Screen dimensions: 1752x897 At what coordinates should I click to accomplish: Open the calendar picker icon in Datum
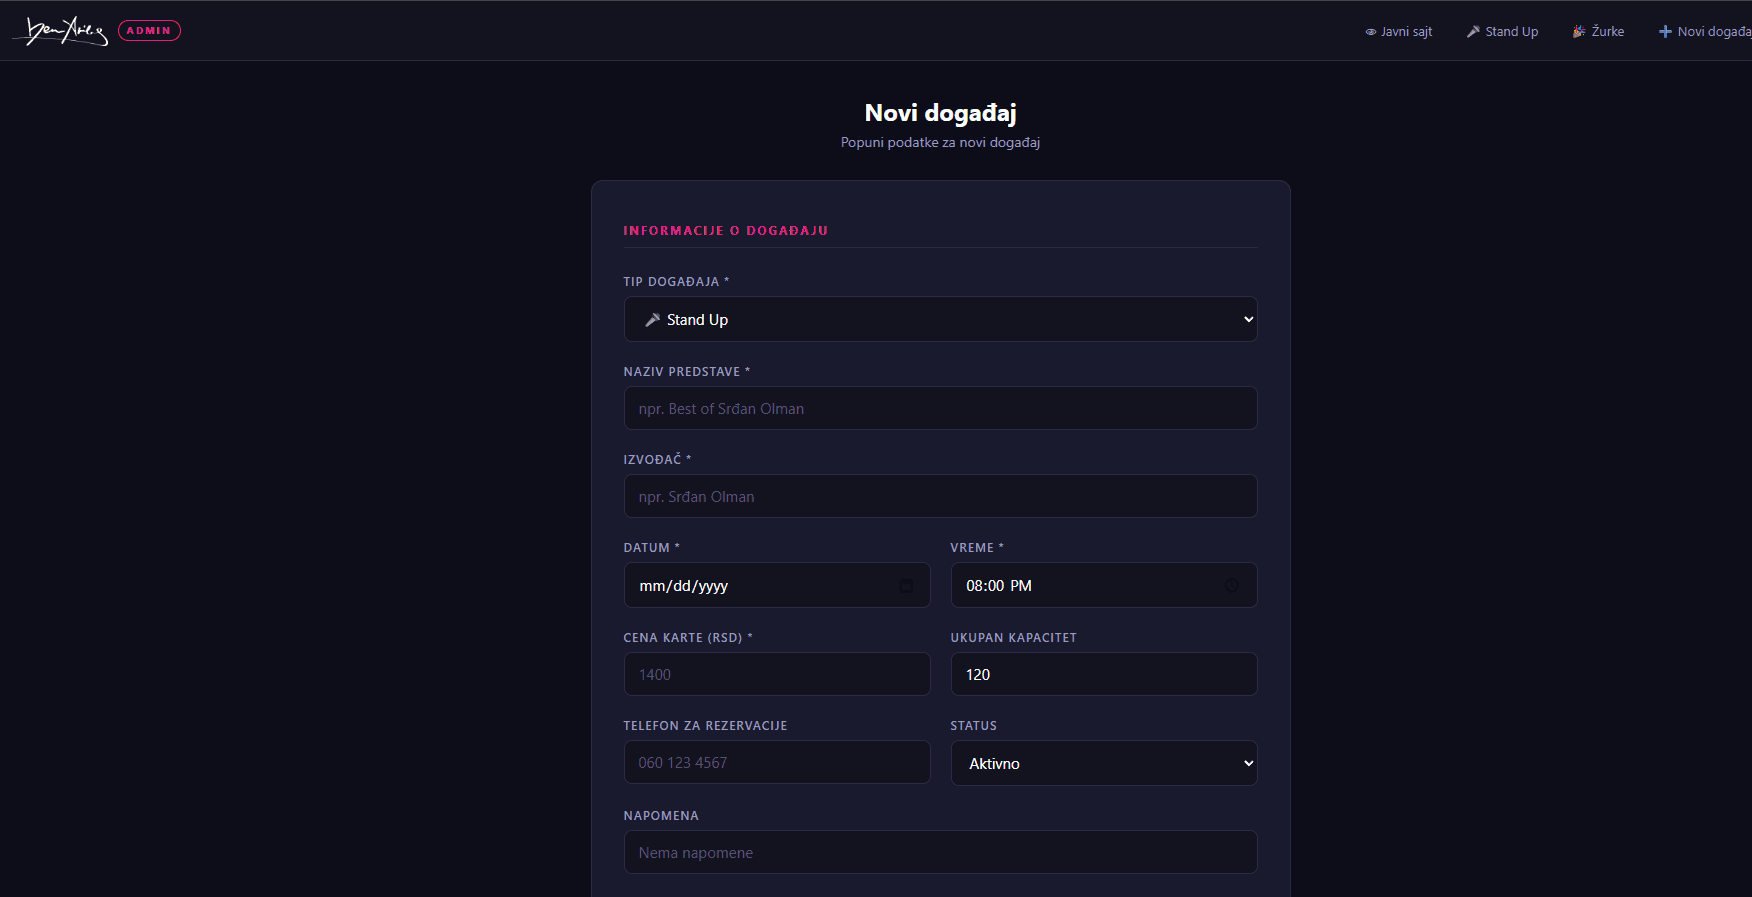pyautogui.click(x=906, y=586)
